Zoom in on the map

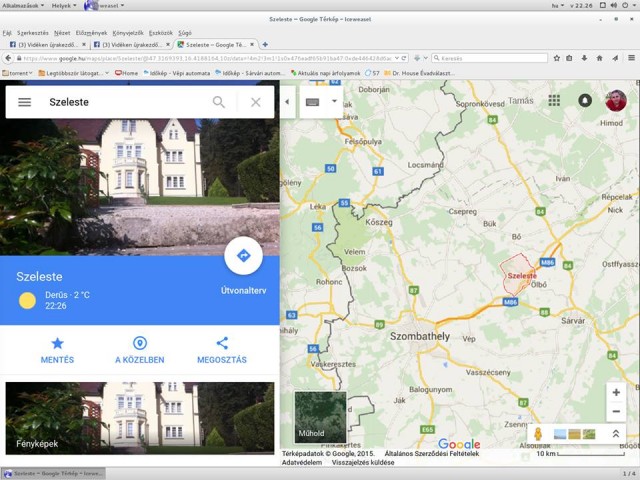pyautogui.click(x=616, y=393)
